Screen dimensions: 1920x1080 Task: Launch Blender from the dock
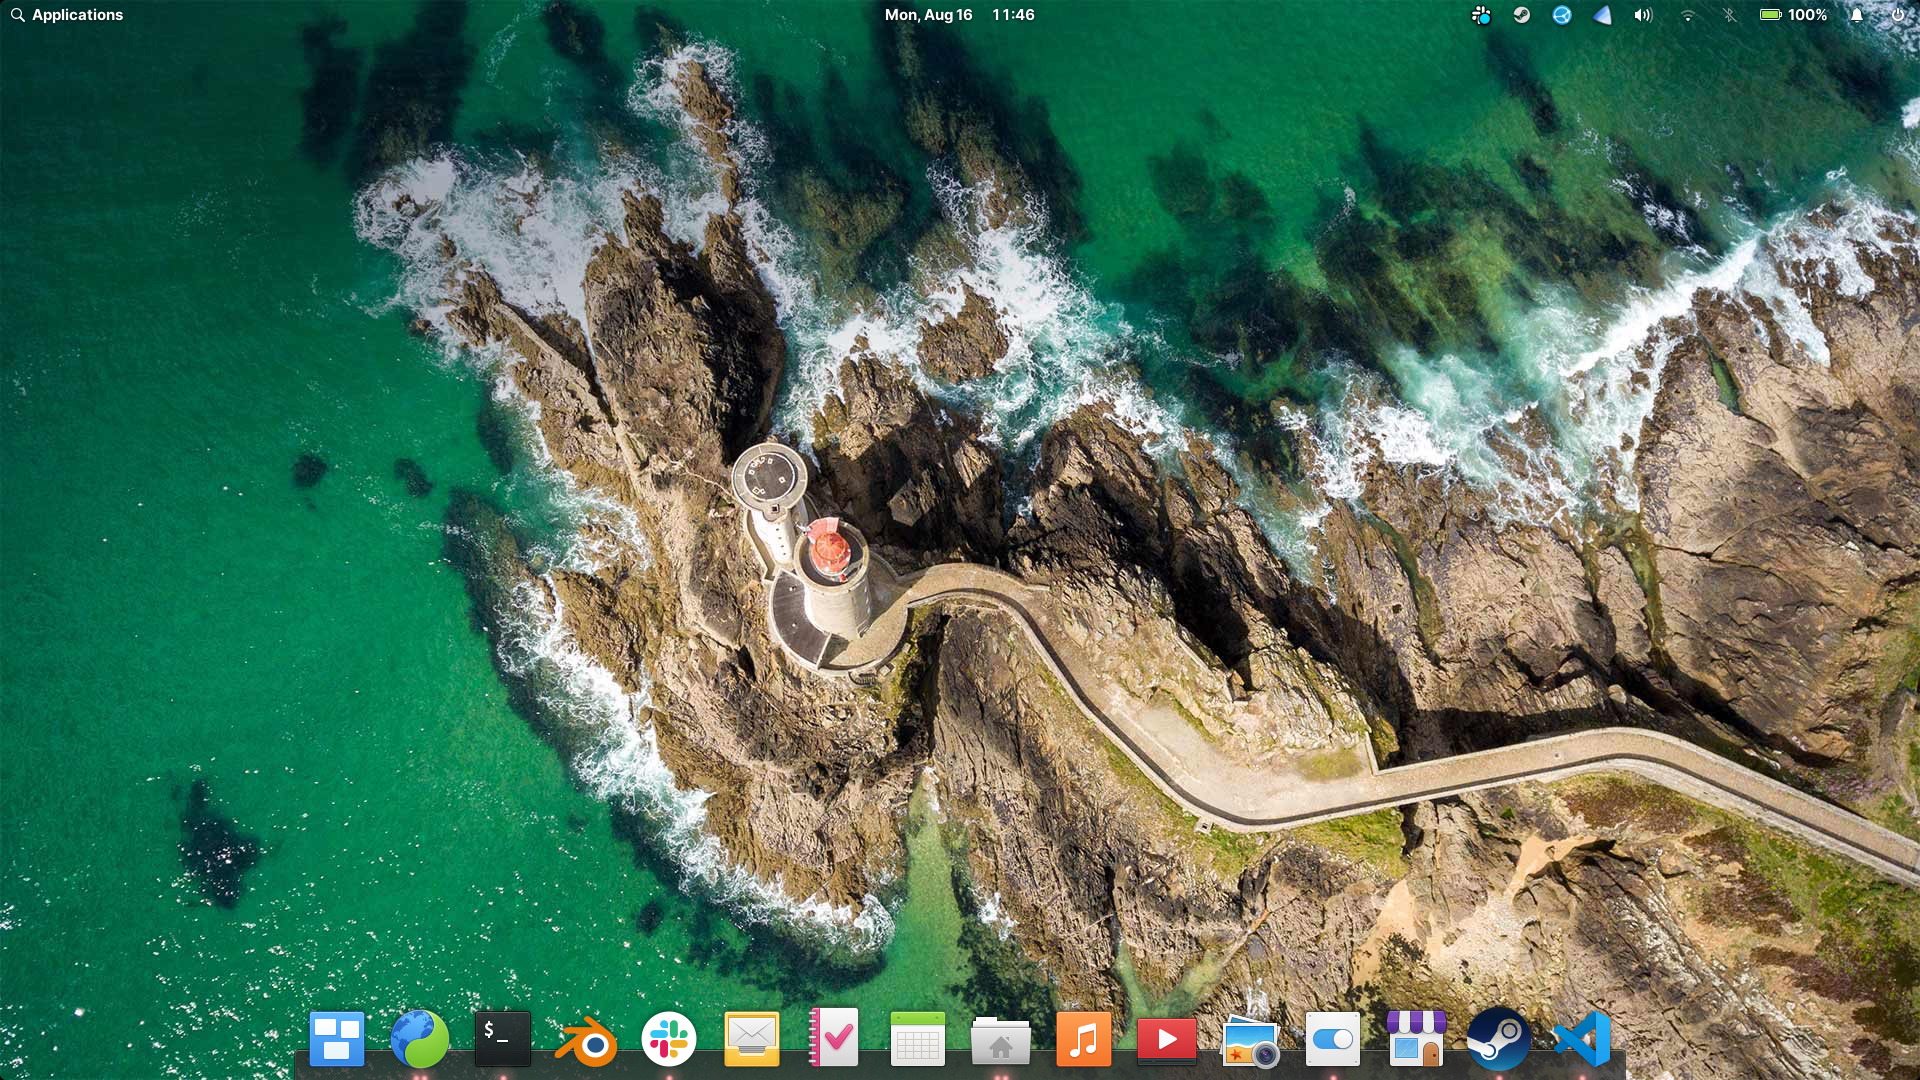(x=586, y=1041)
